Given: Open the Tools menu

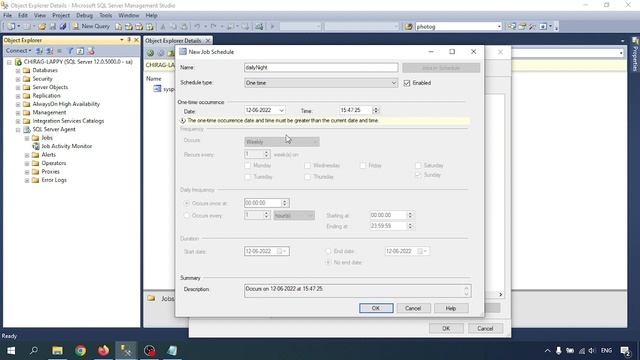Looking at the screenshot, I should 106,15.
